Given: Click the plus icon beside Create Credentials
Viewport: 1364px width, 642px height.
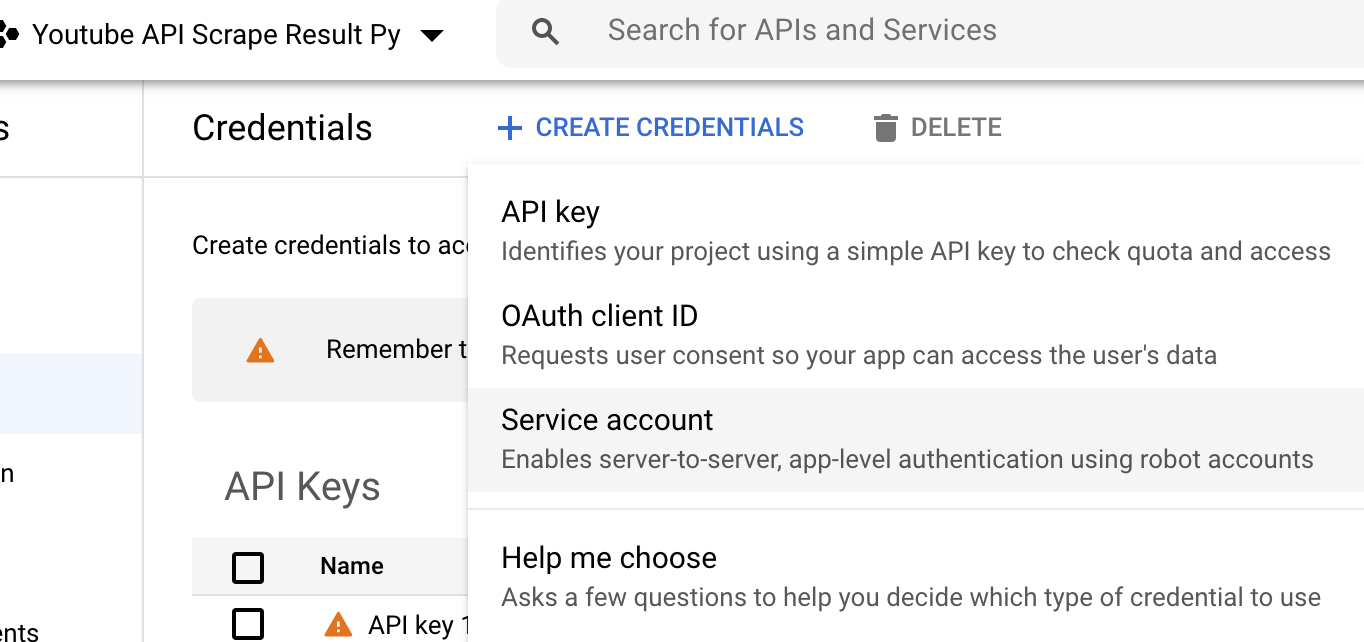Looking at the screenshot, I should tap(510, 128).
